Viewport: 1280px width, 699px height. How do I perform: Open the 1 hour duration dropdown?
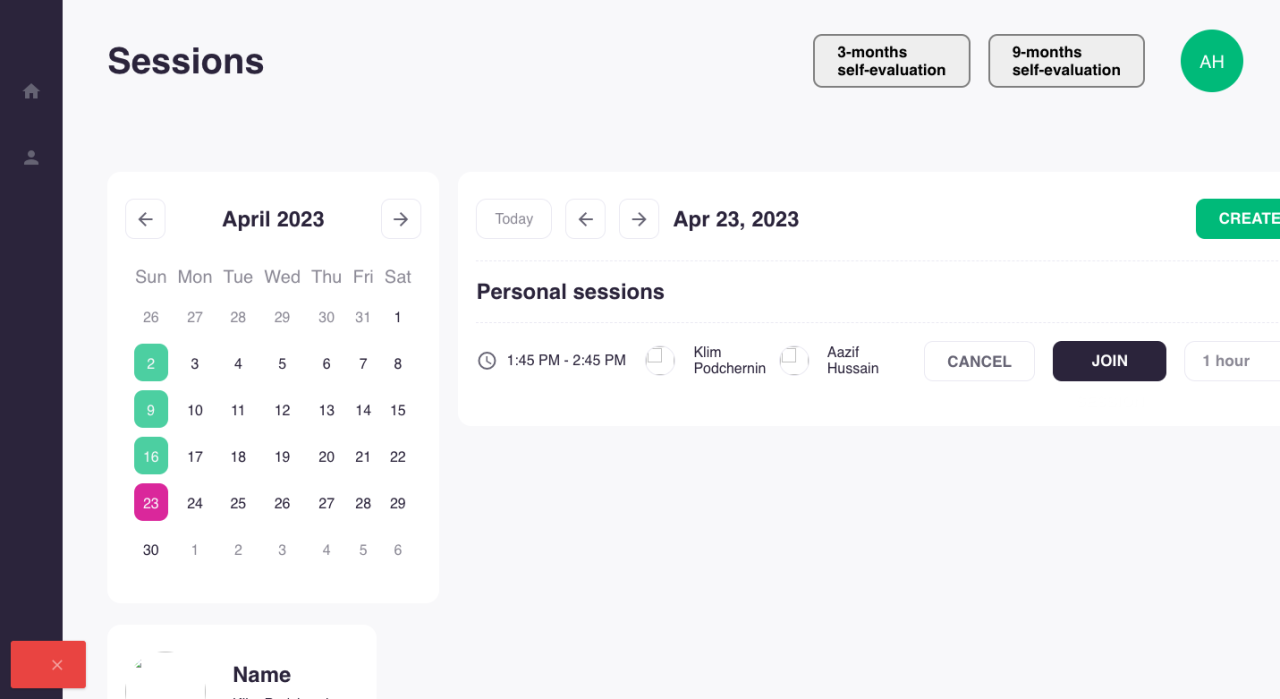point(1232,361)
